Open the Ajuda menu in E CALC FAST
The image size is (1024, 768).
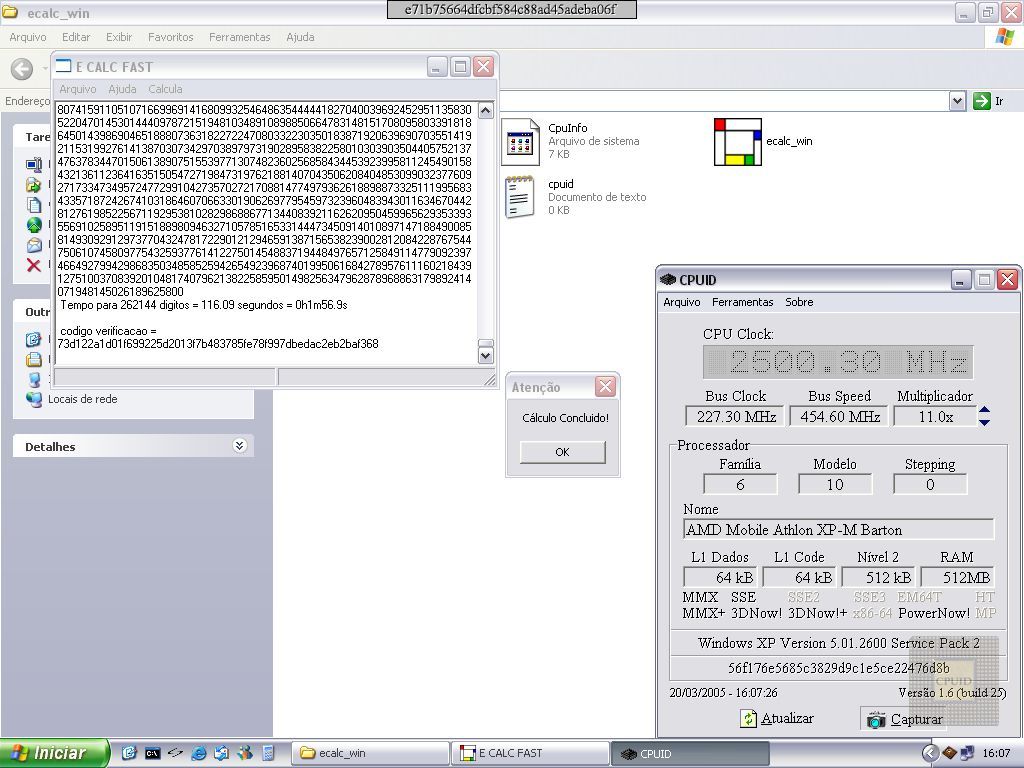pos(122,89)
